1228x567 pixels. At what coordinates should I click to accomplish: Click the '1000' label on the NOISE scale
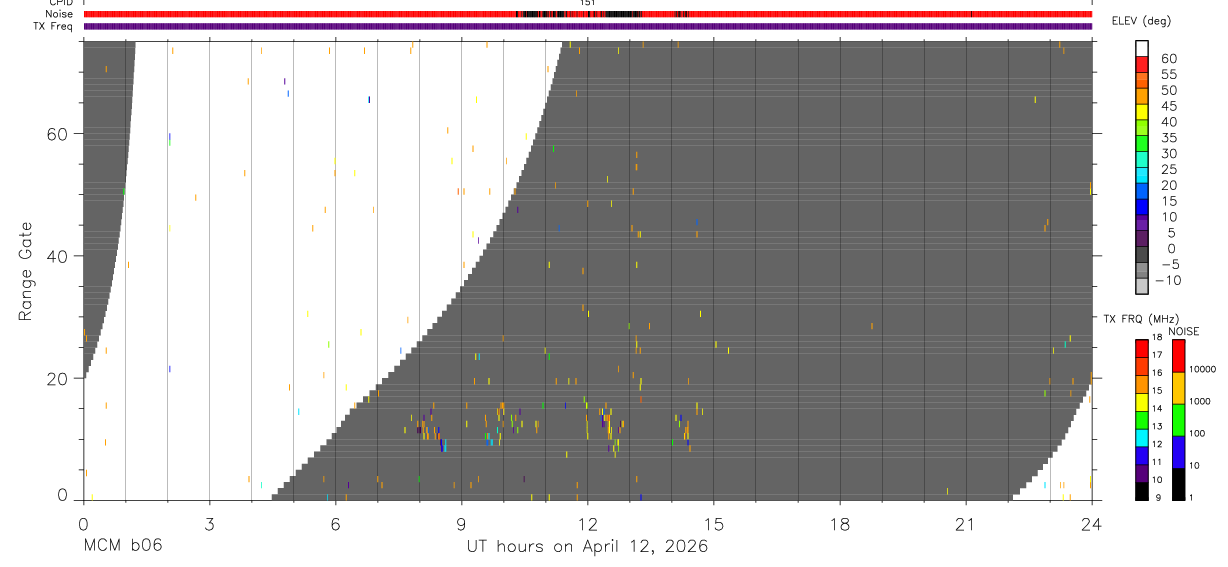click(1200, 401)
